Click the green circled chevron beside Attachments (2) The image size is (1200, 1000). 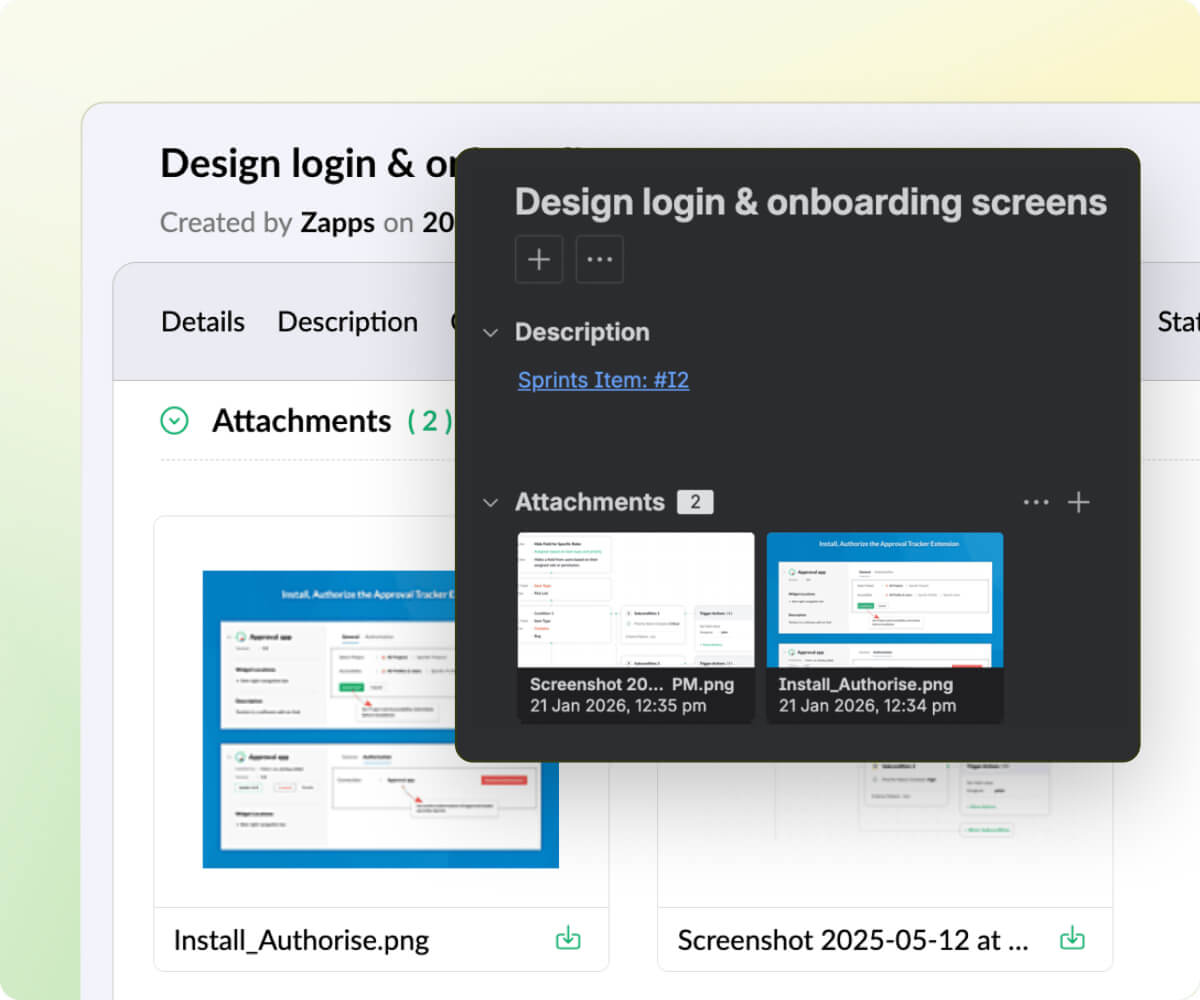point(174,421)
